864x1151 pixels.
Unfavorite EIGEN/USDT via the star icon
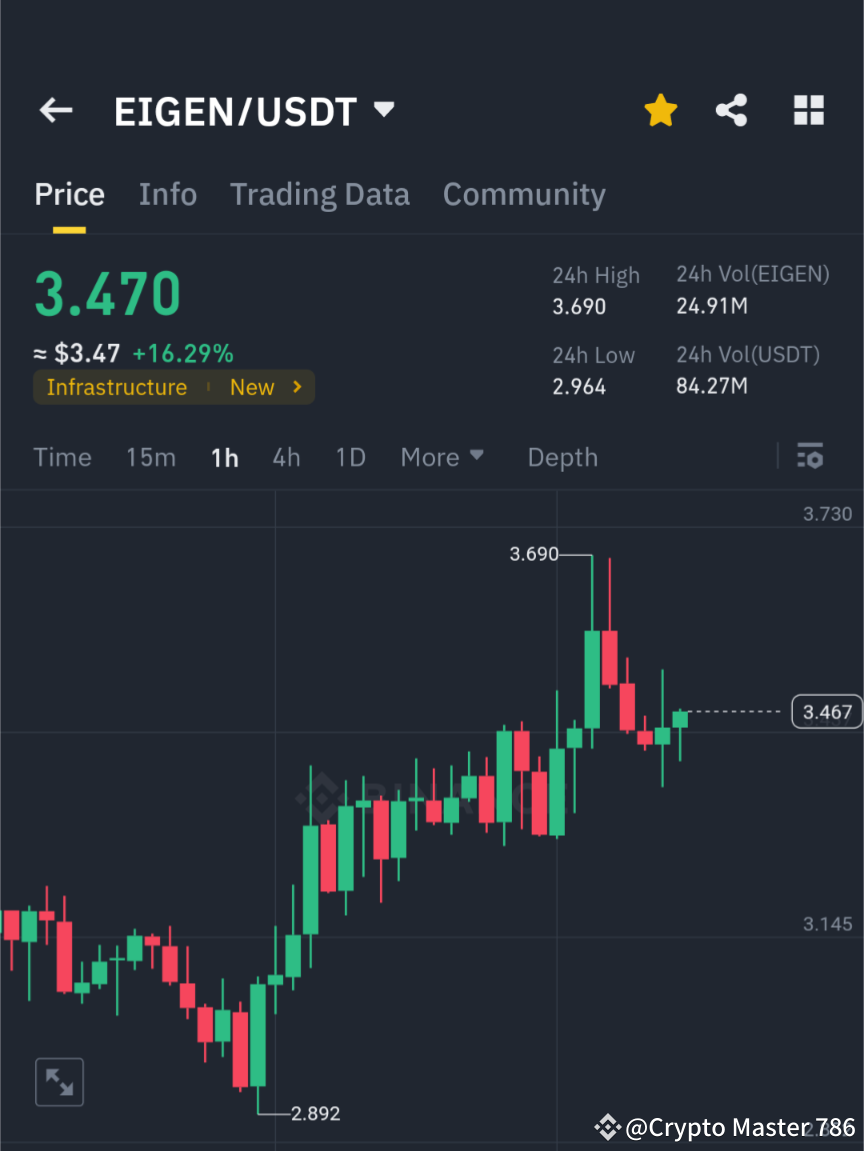click(x=660, y=110)
